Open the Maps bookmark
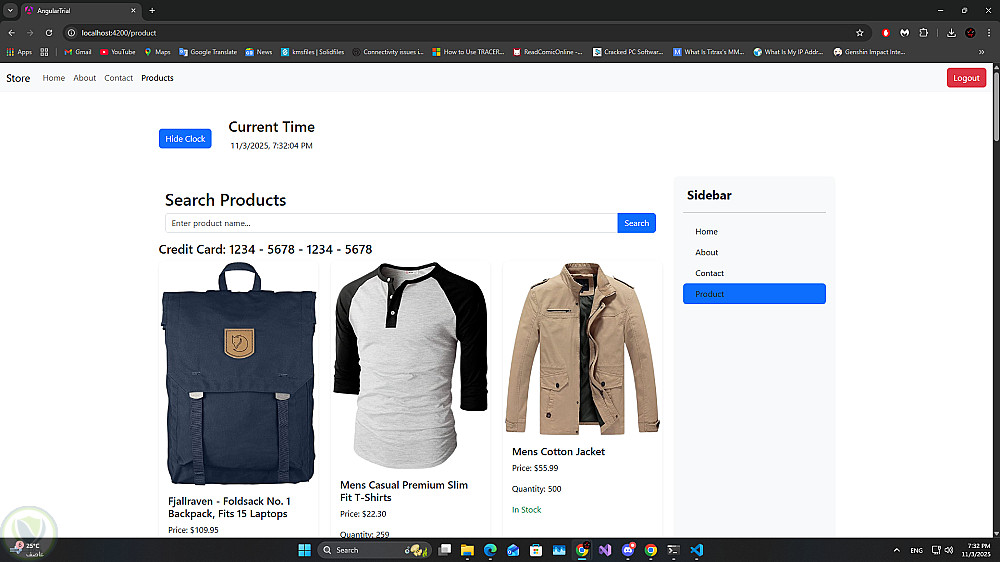The width and height of the screenshot is (1000, 562). click(158, 52)
